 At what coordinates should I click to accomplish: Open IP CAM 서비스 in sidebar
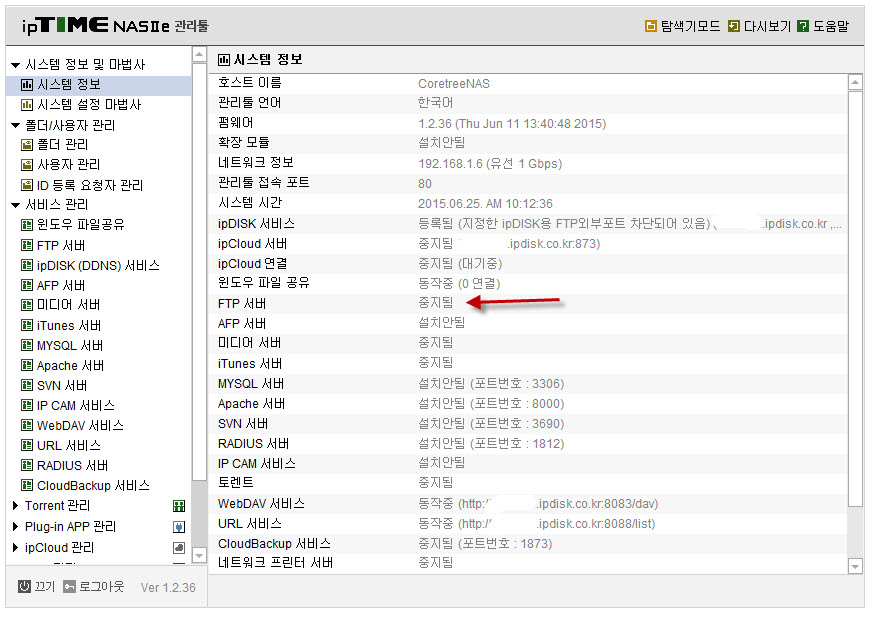click(76, 406)
